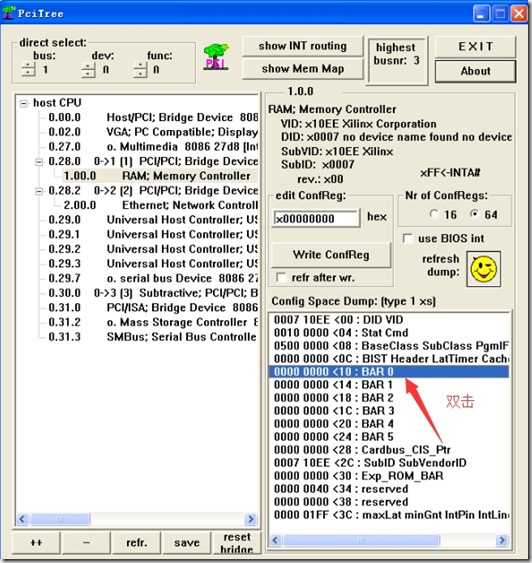532x563 pixels.
Task: Select 0.00.0 Host/PCI Bridge Device row
Action: pos(153,118)
